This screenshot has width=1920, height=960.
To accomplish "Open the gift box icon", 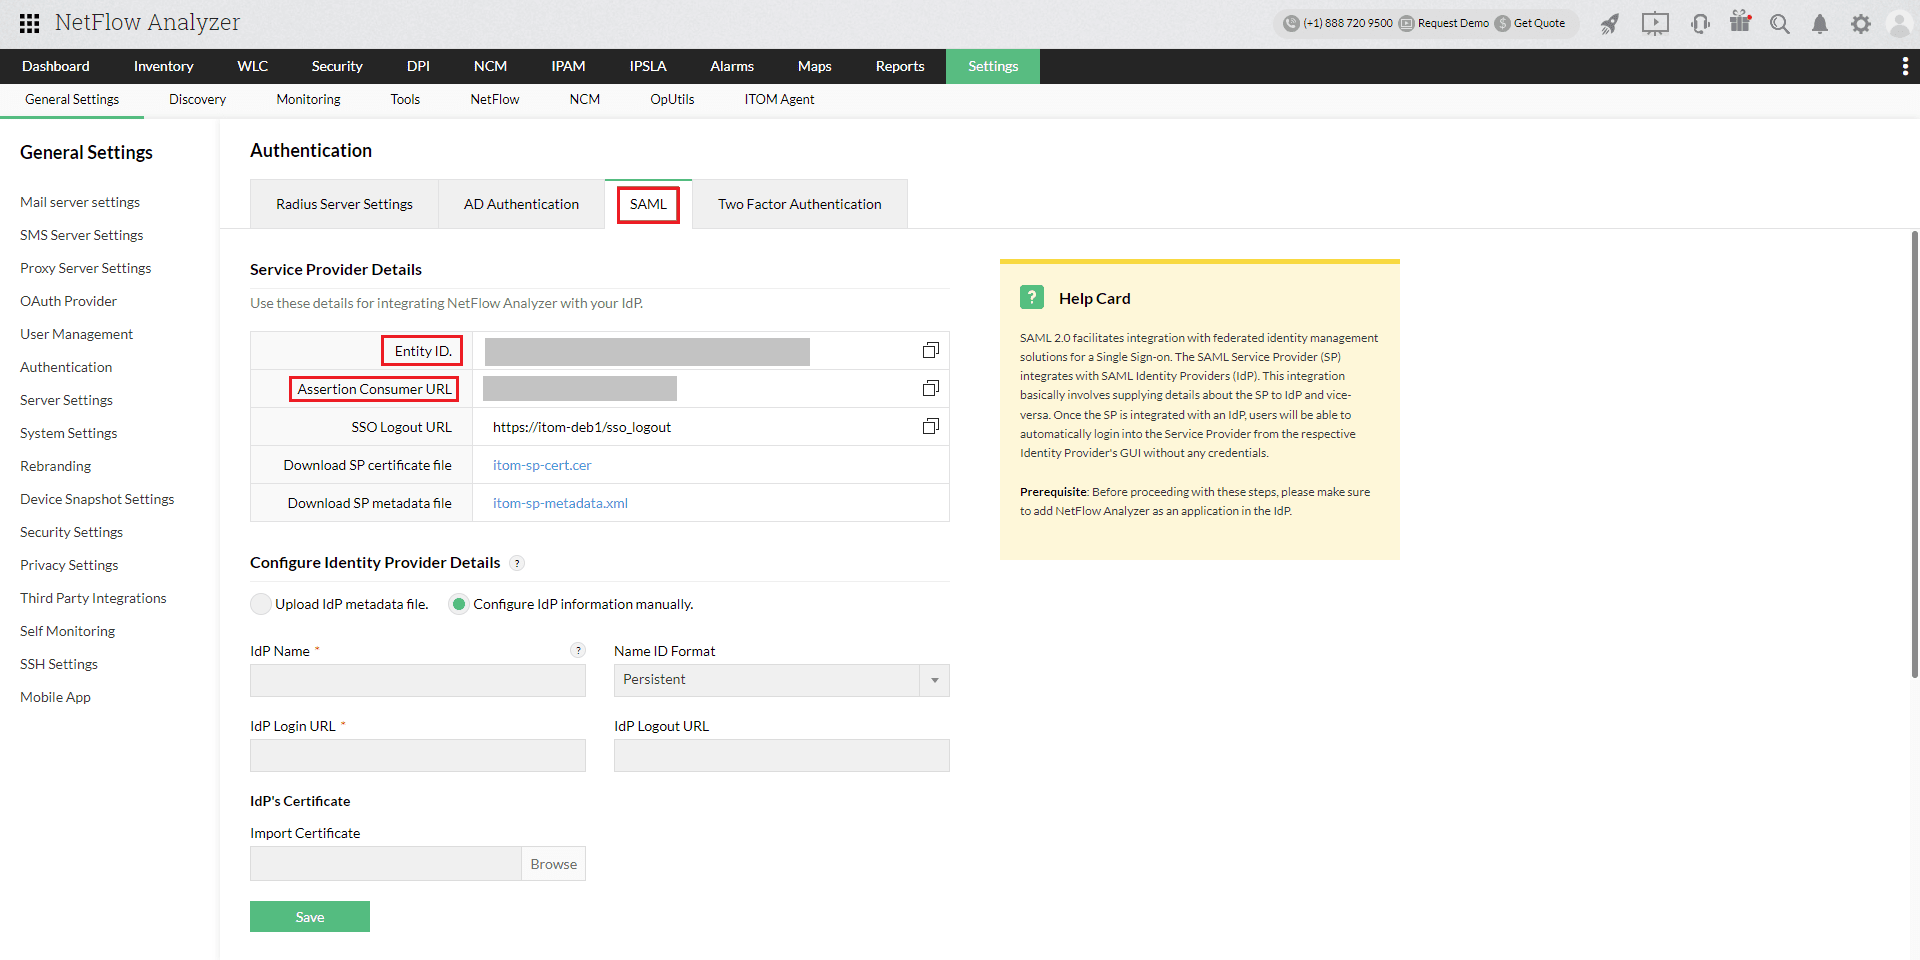I will pyautogui.click(x=1740, y=22).
